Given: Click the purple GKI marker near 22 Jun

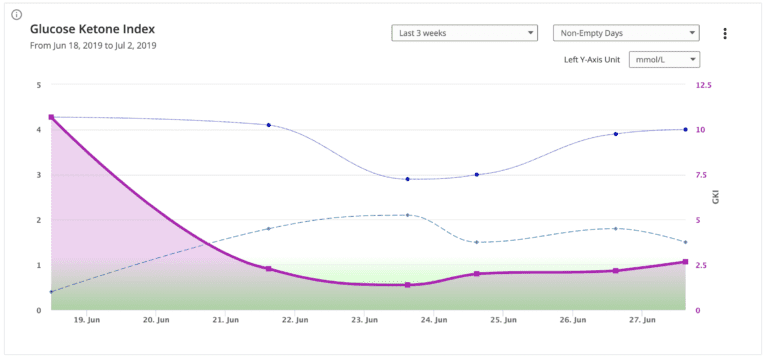Looking at the screenshot, I should [268, 269].
